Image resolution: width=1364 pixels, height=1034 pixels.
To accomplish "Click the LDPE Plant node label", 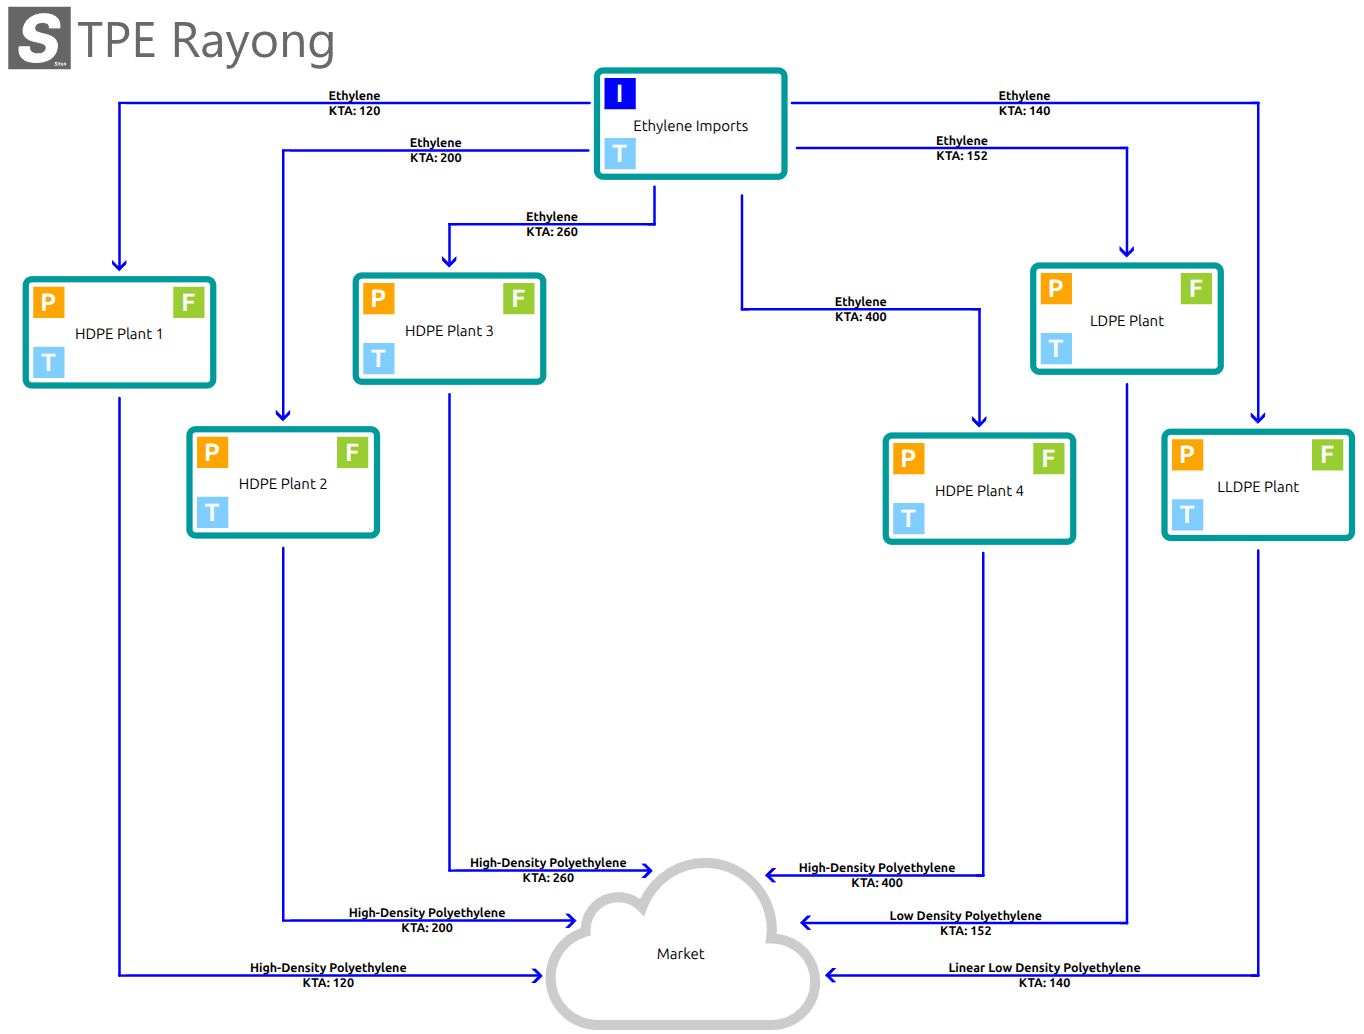I will coord(1127,321).
